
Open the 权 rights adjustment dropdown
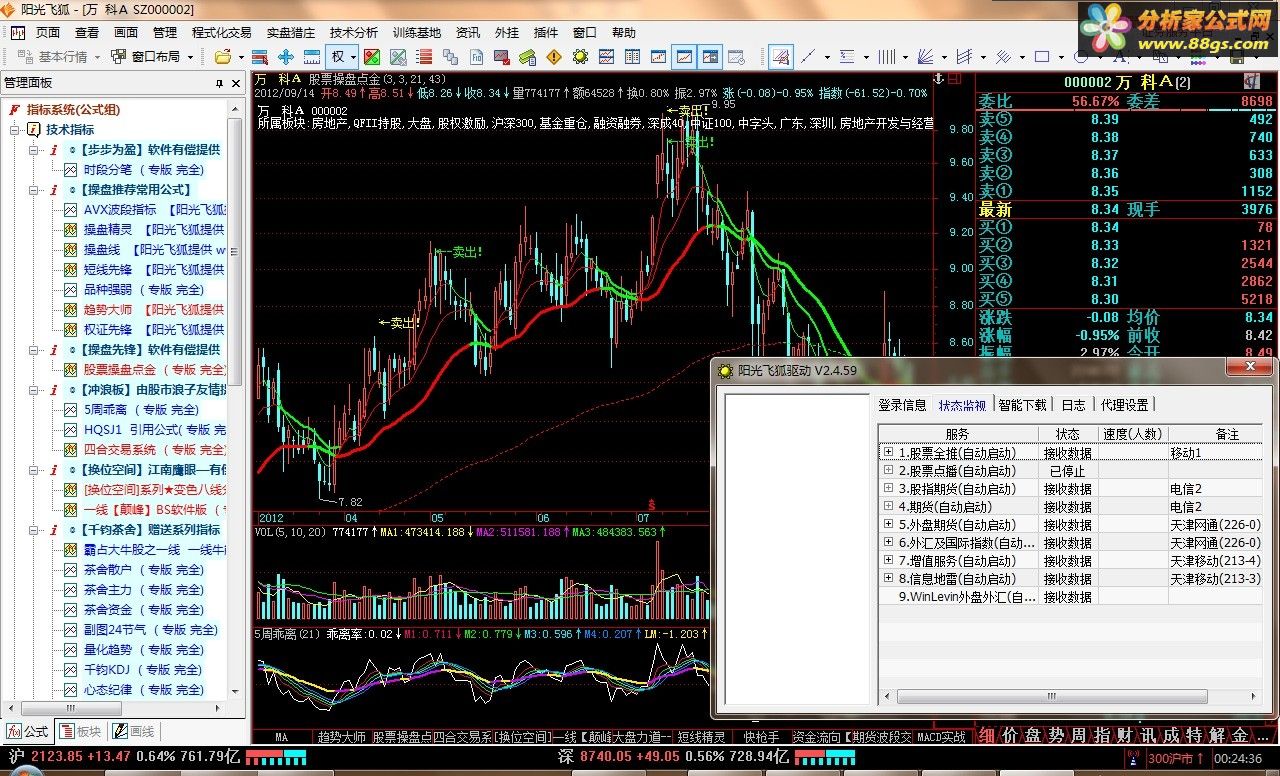[353, 57]
